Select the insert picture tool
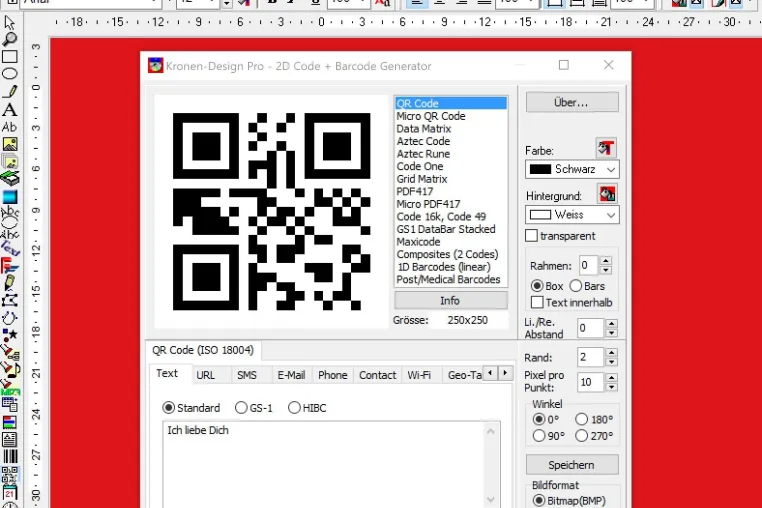The height and width of the screenshot is (508, 762). [10, 144]
